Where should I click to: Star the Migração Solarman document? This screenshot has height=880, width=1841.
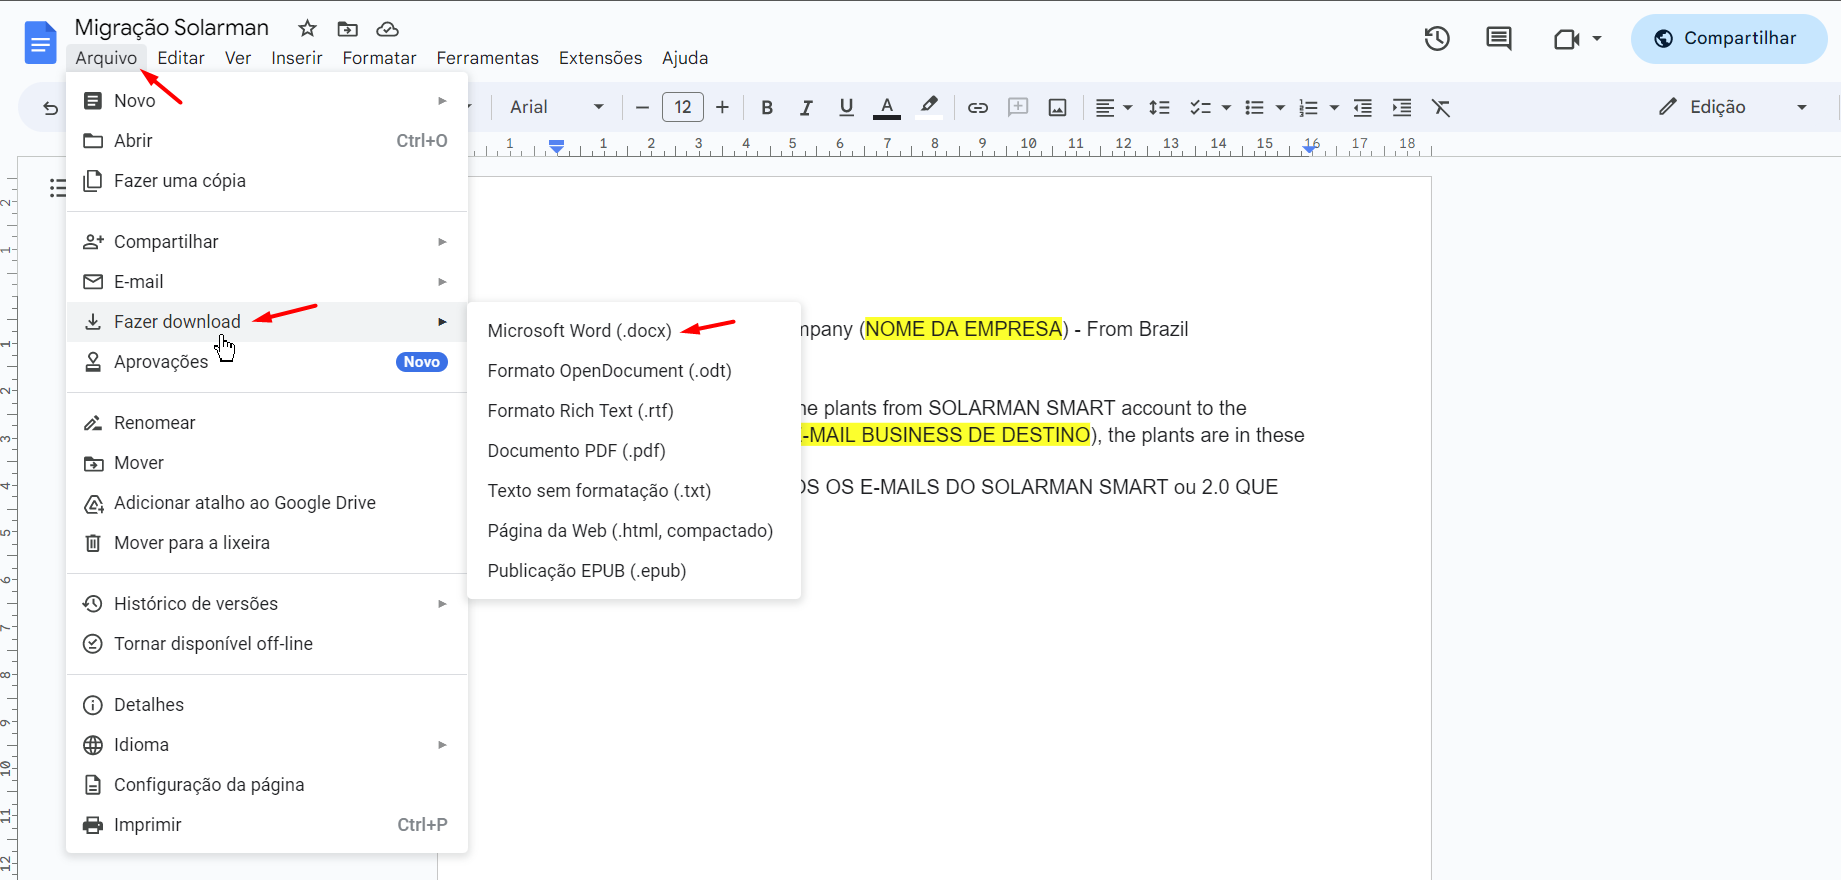click(307, 29)
